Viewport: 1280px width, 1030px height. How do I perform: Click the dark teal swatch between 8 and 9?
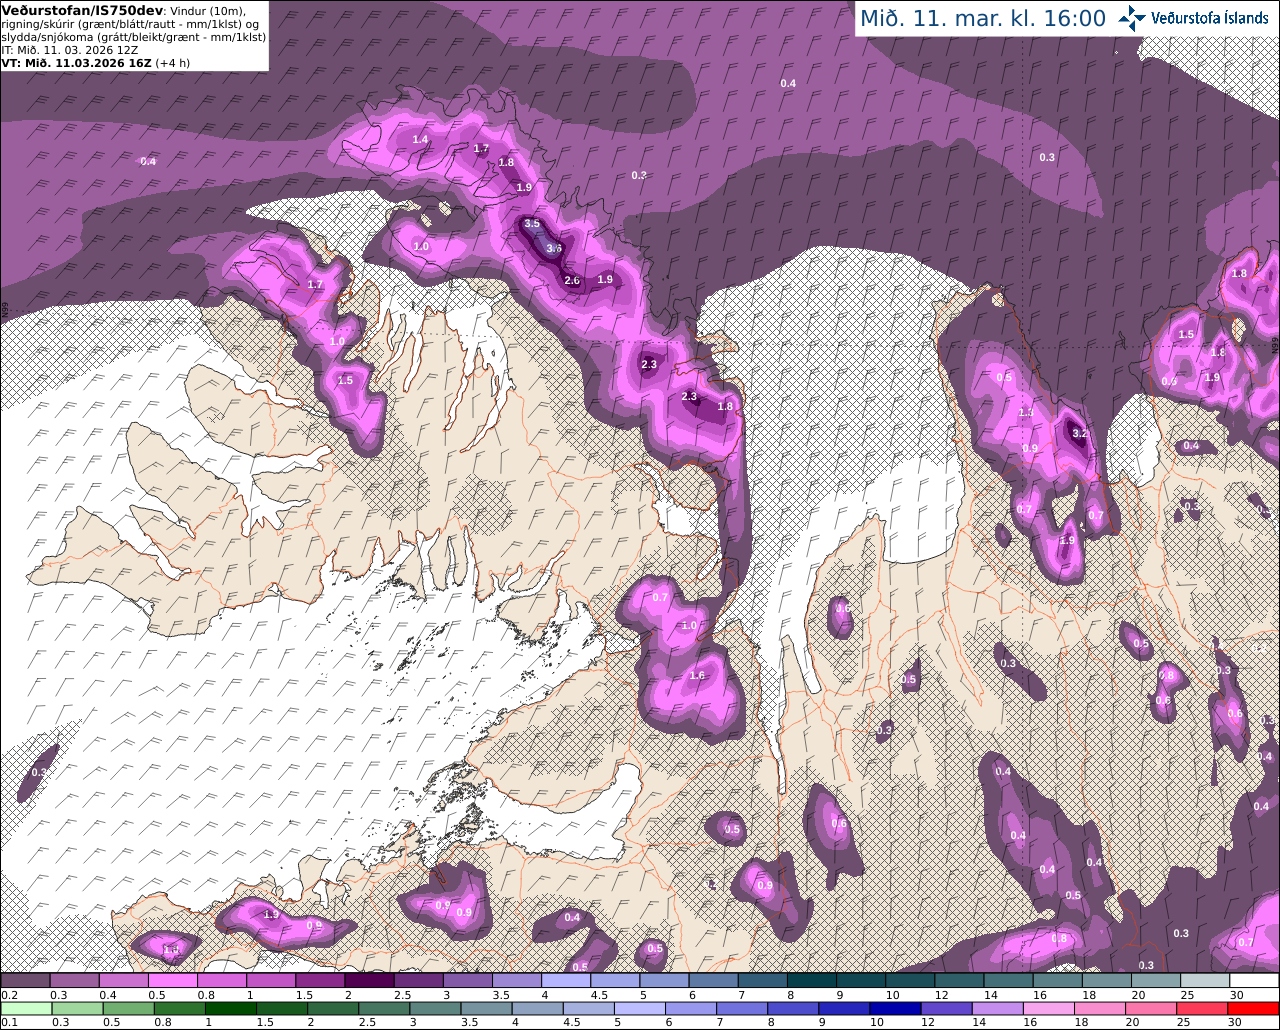811,980
